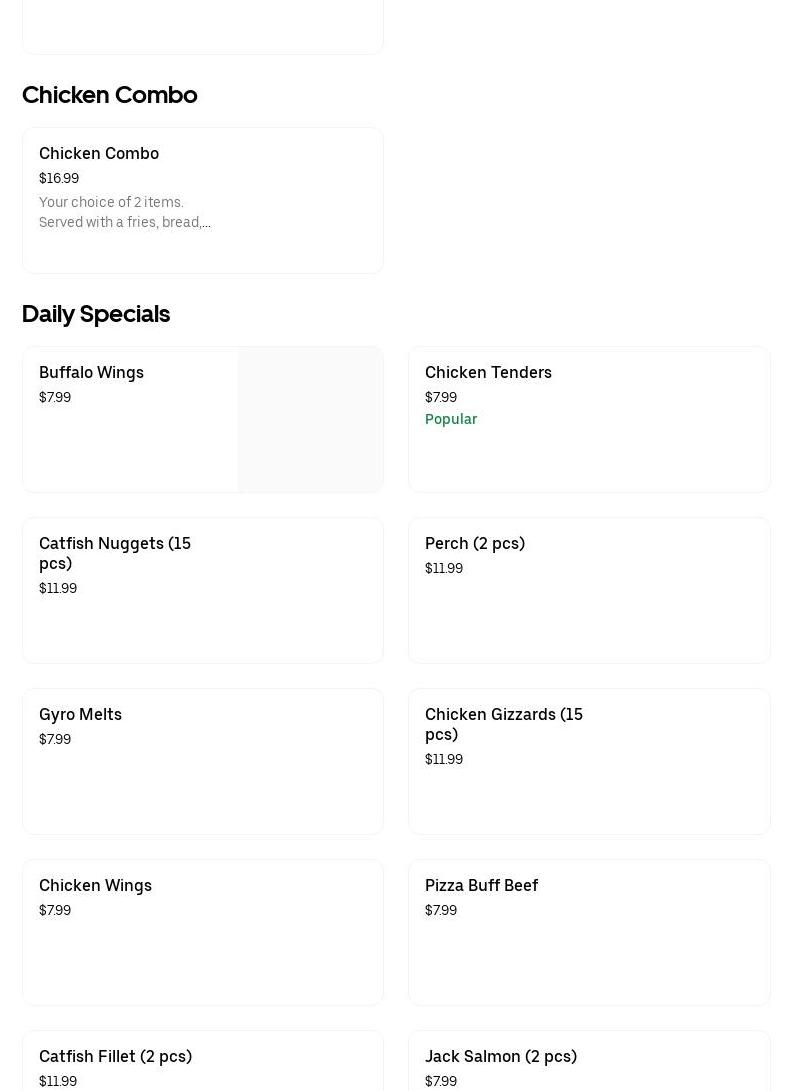Open the partially visible card above Chicken Combo
This screenshot has height=1091, width=804.
[202, 26]
